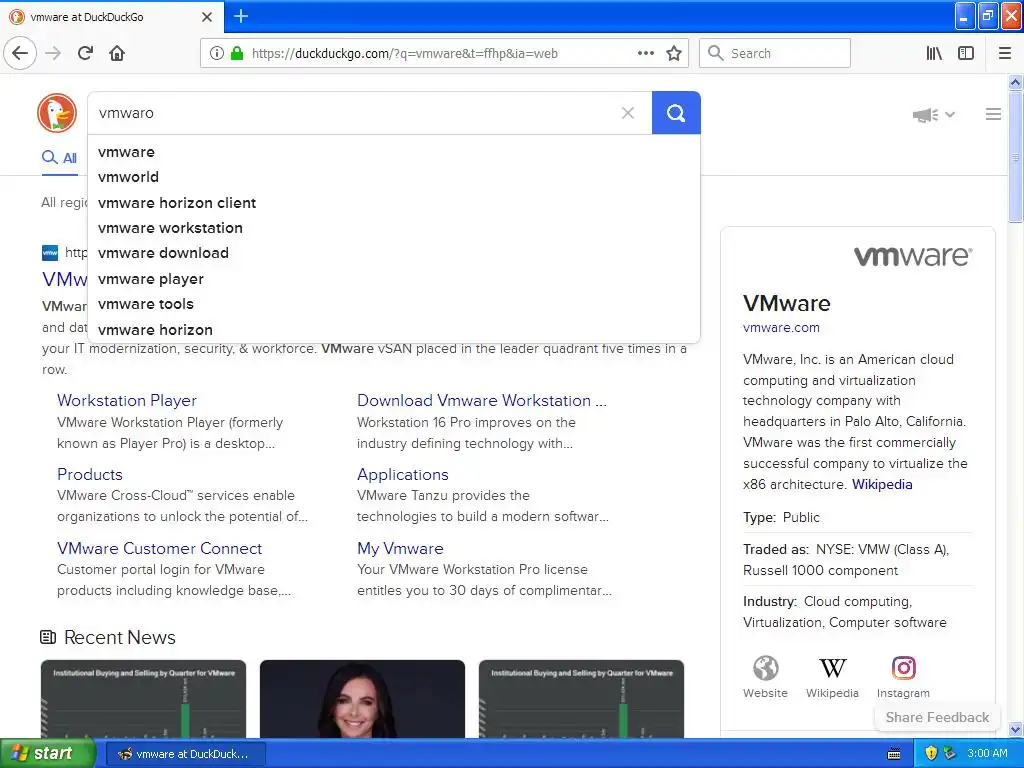Close the 'vmware at DuckDuckGo' tab
This screenshot has height=768, width=1024.
[207, 17]
